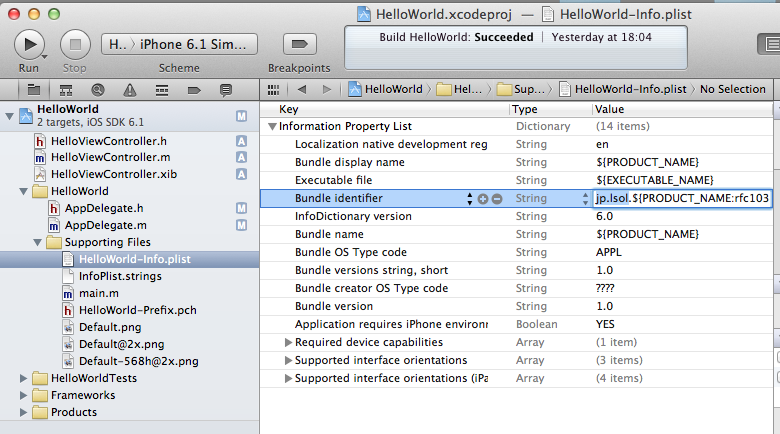
Task: Click the remove (−) button on Bundle identifier row
Action: [497, 199]
